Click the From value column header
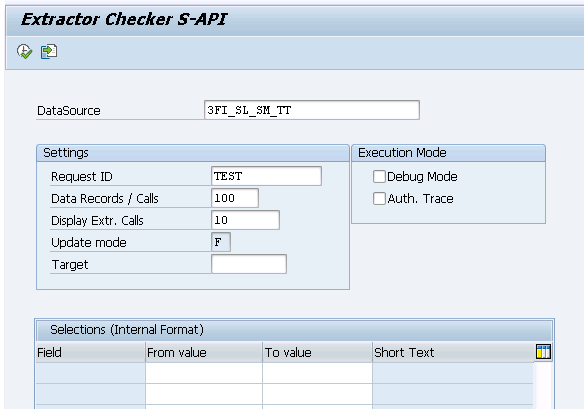 204,352
